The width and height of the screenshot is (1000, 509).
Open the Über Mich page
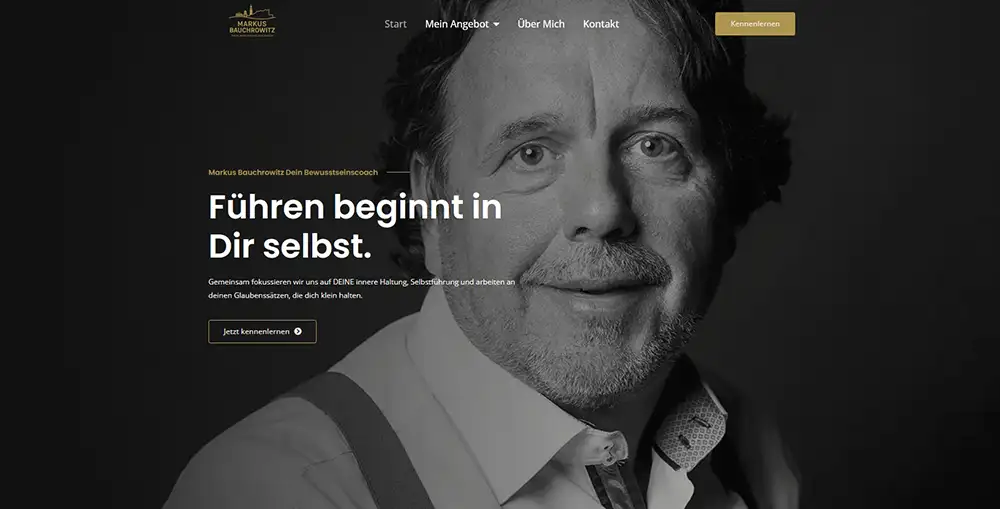(x=541, y=24)
